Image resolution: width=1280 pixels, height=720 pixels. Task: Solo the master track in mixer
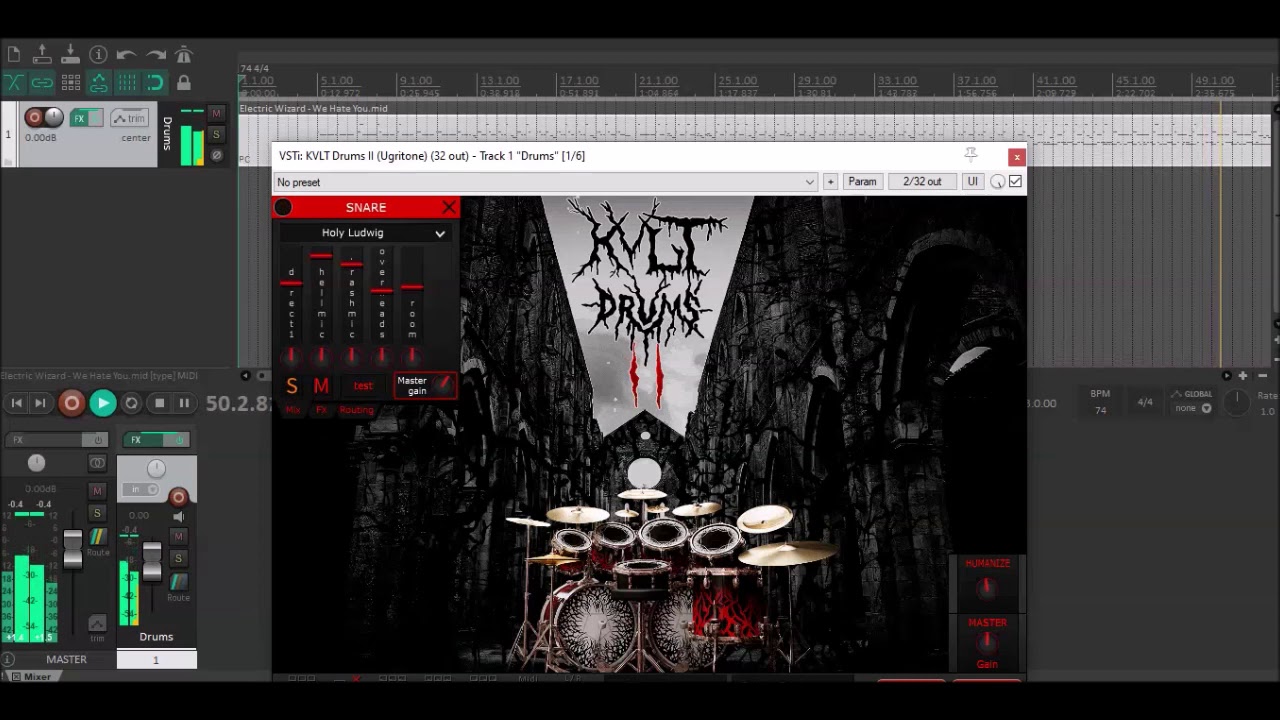[x=97, y=513]
